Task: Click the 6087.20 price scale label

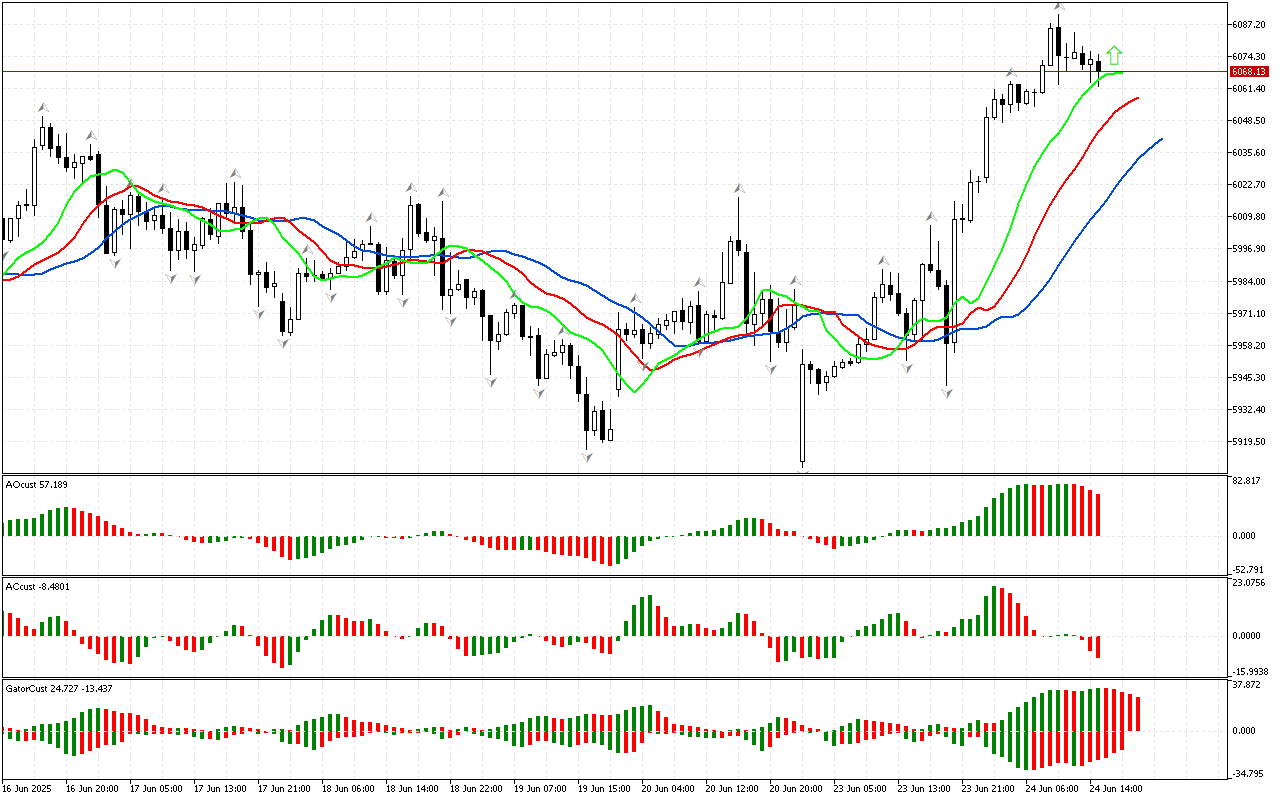Action: [1249, 24]
